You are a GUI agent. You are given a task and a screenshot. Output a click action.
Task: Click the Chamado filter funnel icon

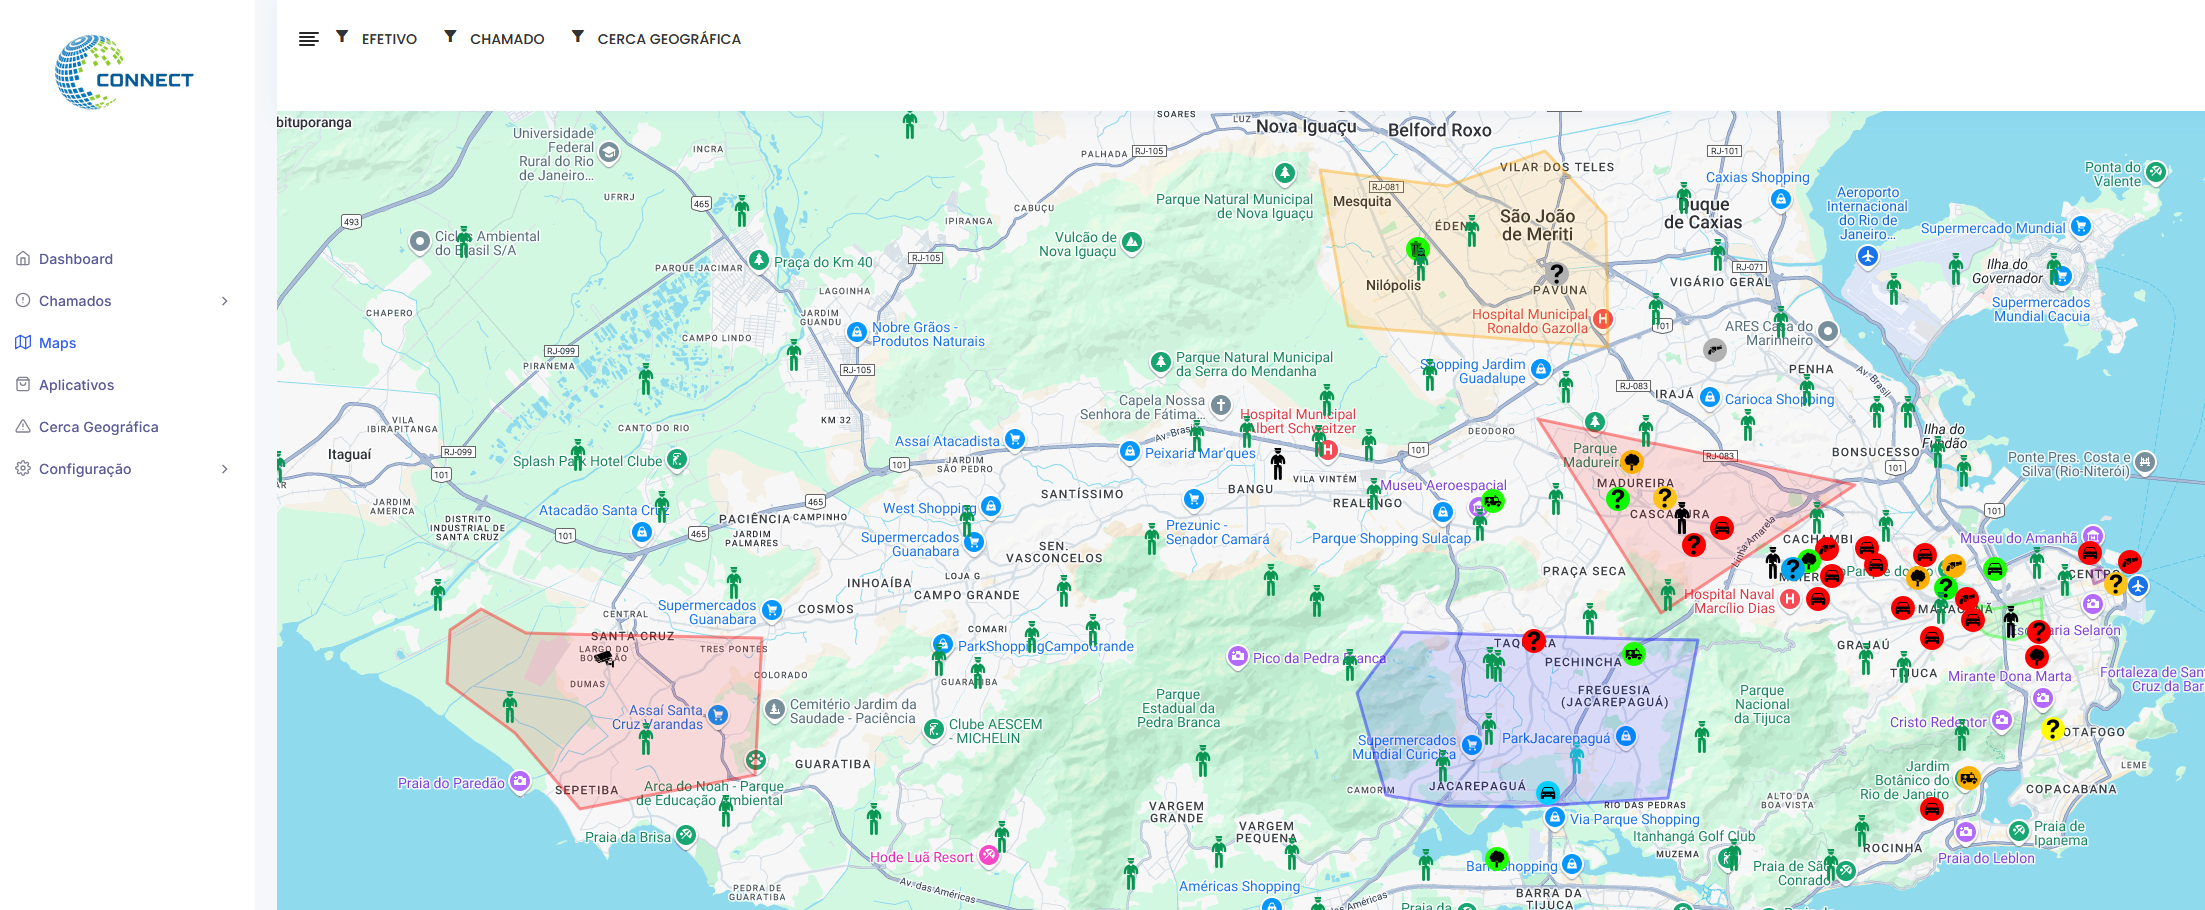450,37
